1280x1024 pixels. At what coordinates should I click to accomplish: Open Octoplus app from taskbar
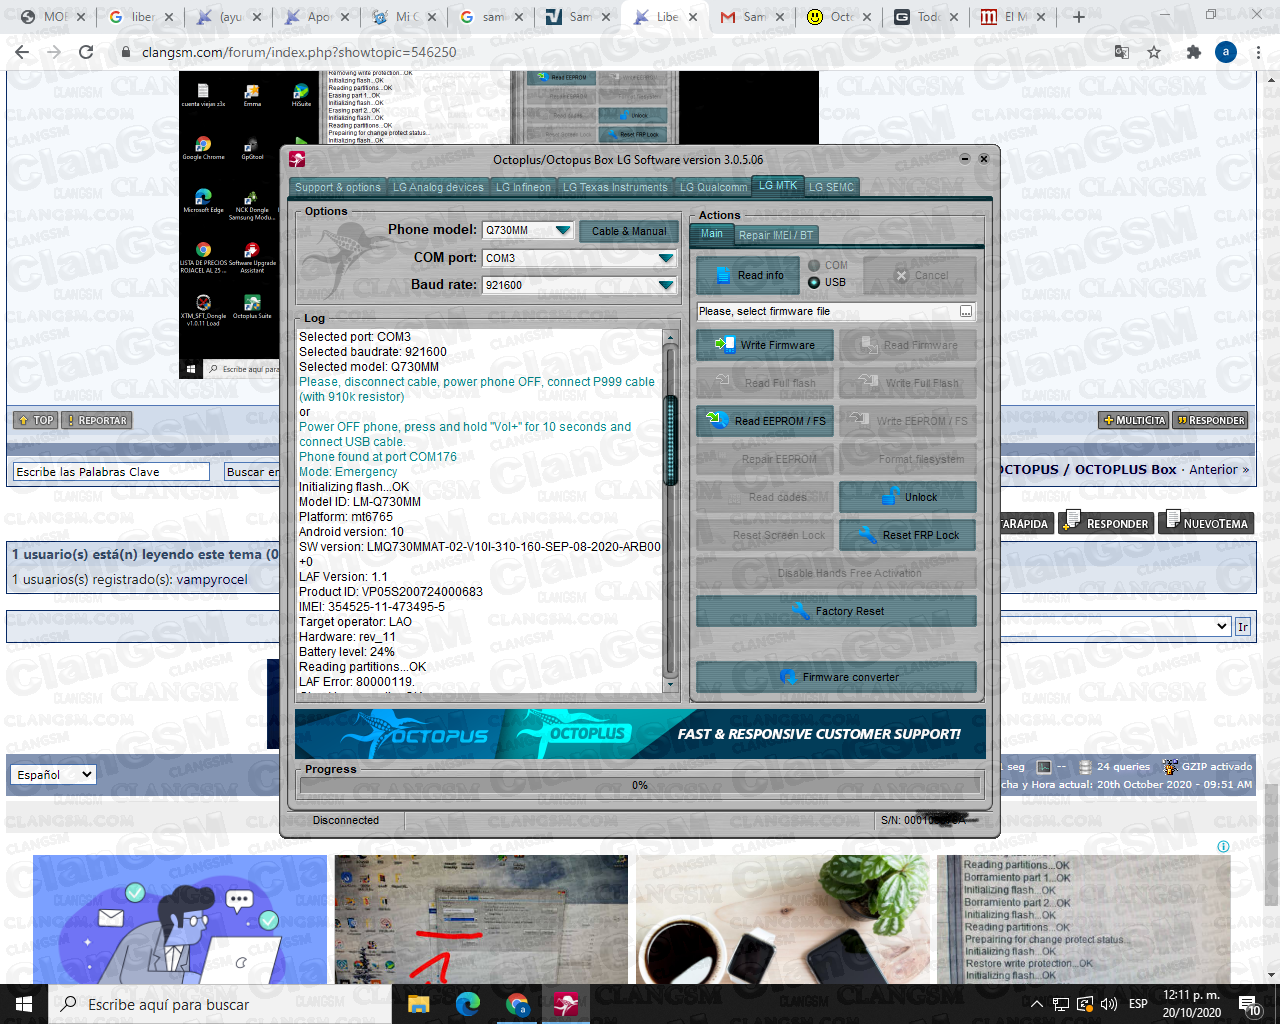click(x=566, y=1004)
